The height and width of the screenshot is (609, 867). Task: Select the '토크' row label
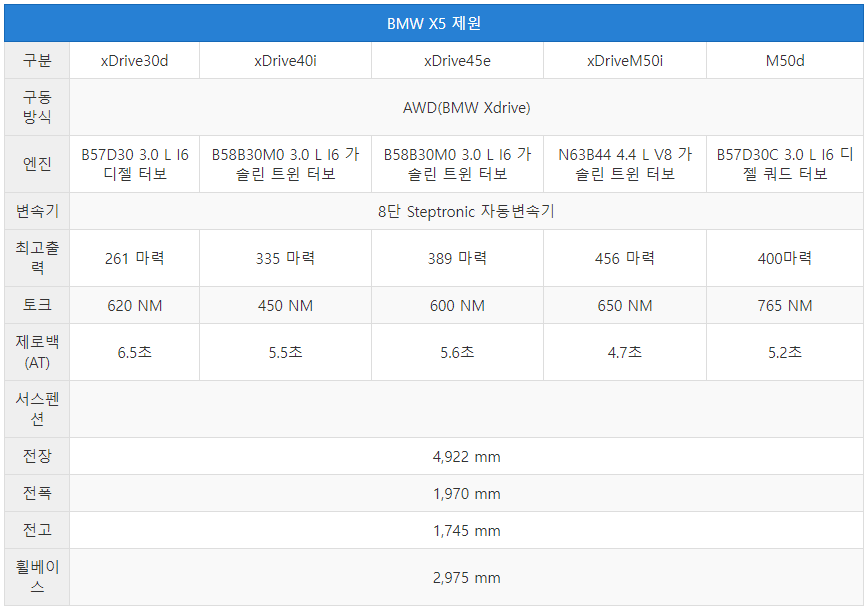pyautogui.click(x=37, y=305)
